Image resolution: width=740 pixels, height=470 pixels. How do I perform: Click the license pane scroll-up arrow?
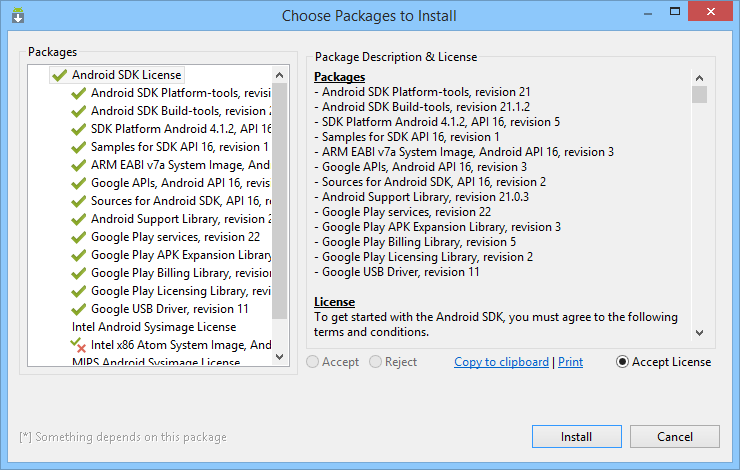699,78
